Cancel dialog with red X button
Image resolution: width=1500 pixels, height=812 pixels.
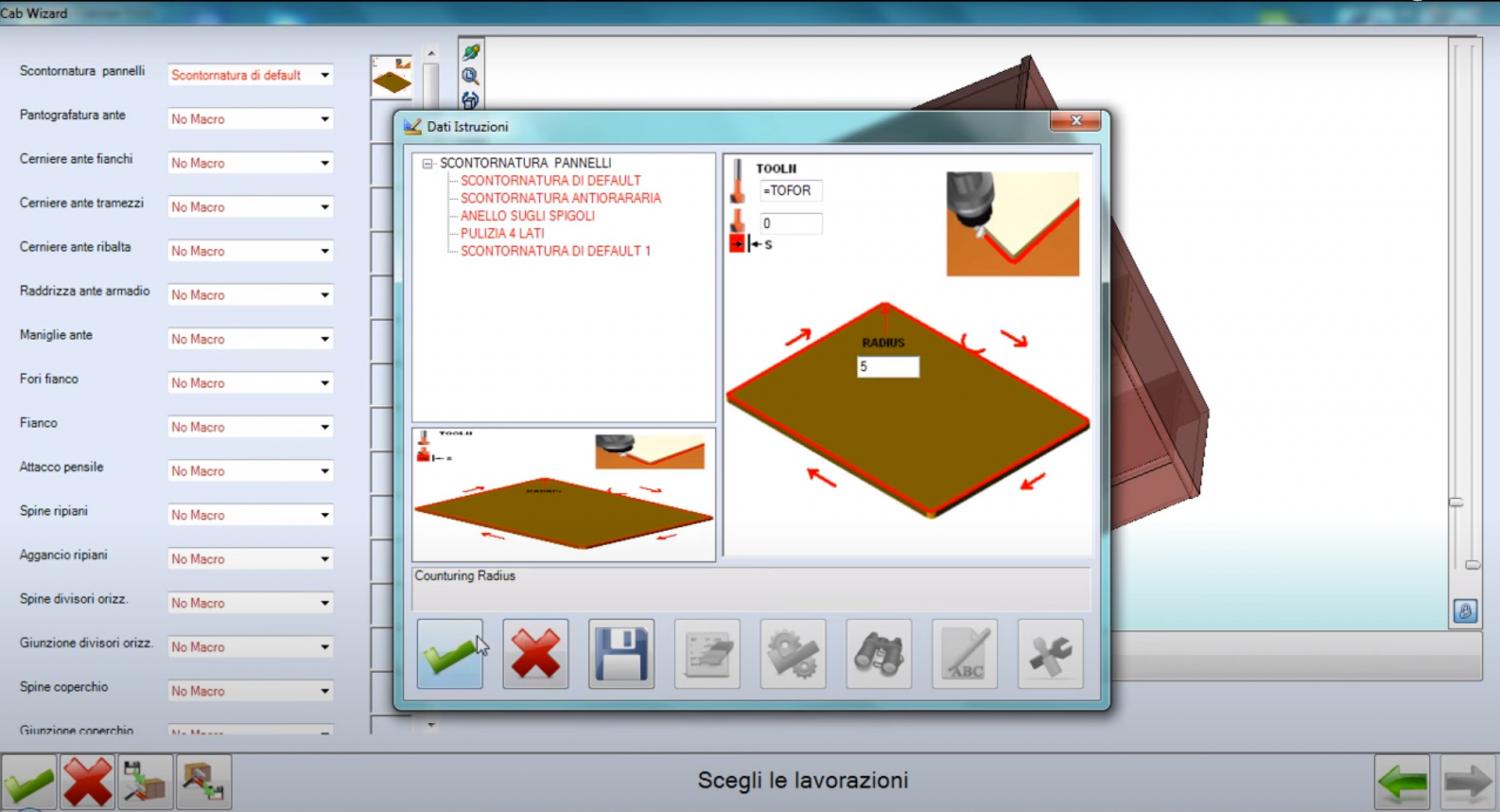(535, 654)
